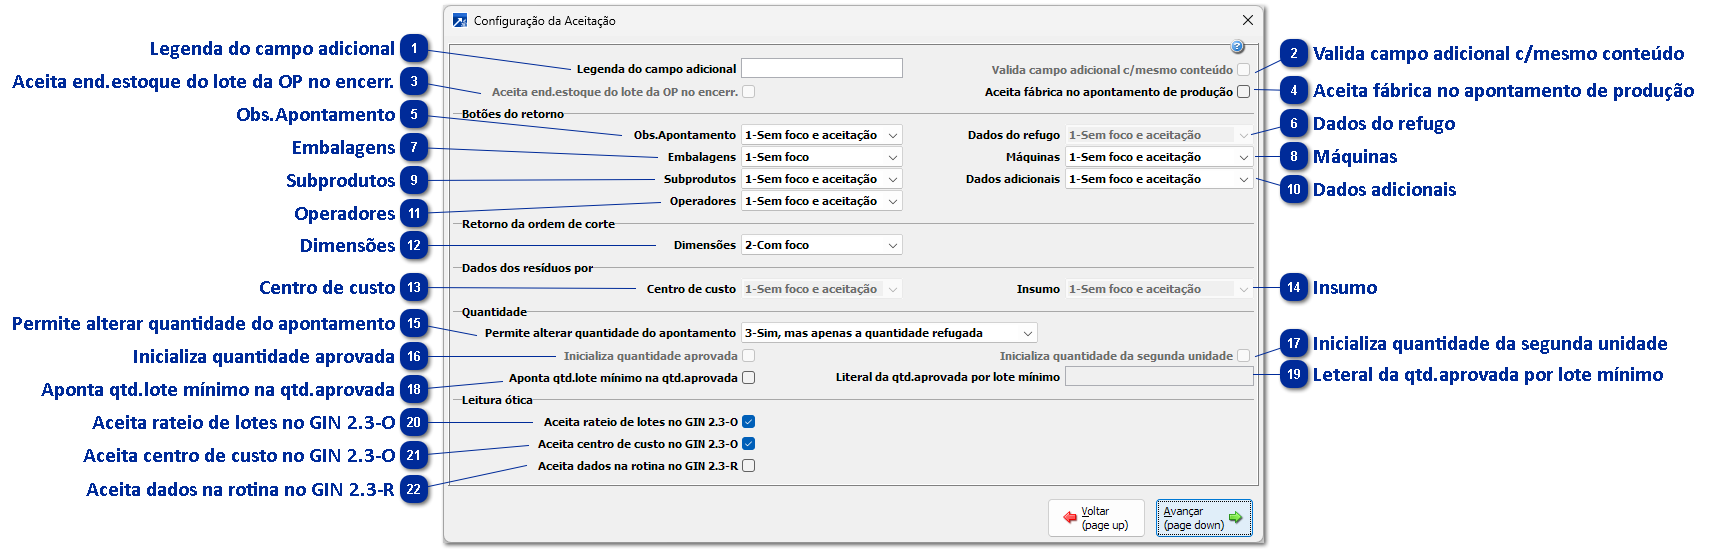Click the Legenda do campo adicional text field
This screenshot has height=552, width=1710.
click(821, 69)
